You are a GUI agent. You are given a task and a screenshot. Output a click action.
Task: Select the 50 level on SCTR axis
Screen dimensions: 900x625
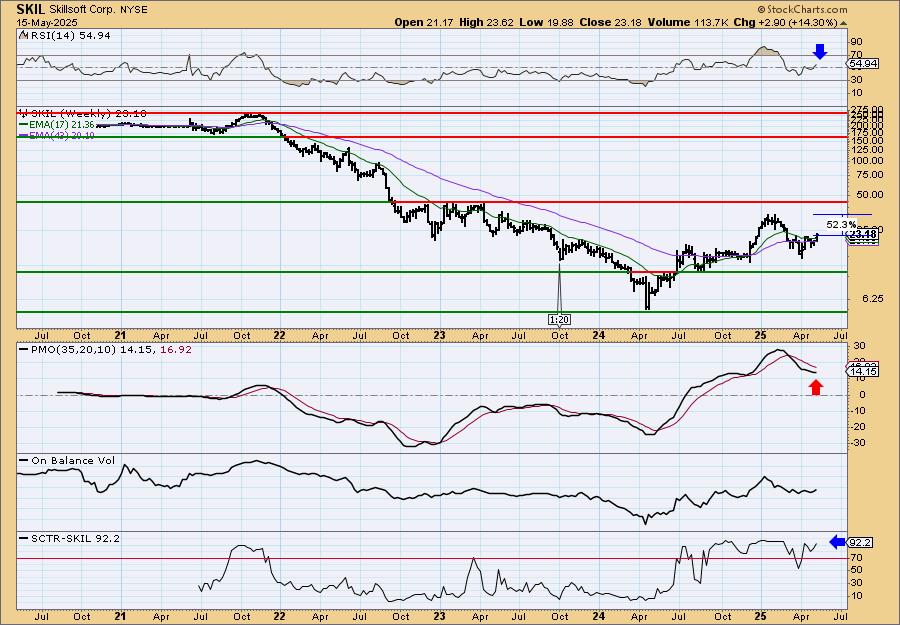coord(857,570)
